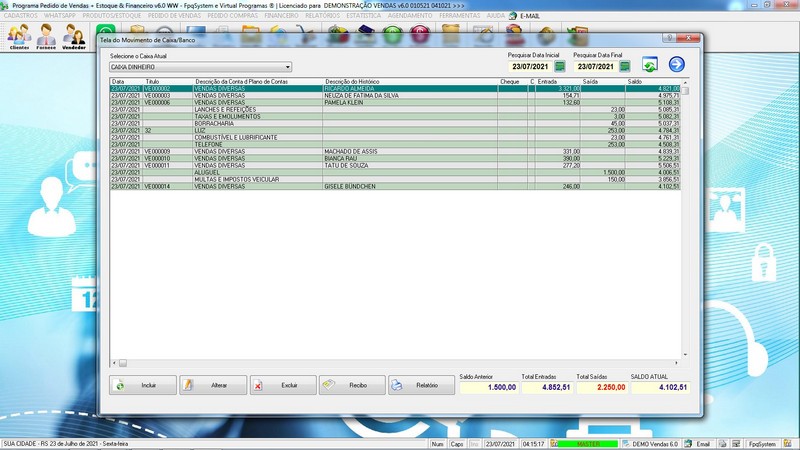Open the PRODUTOS/ESTOQUE menu
The width and height of the screenshot is (800, 450).
click(x=112, y=16)
